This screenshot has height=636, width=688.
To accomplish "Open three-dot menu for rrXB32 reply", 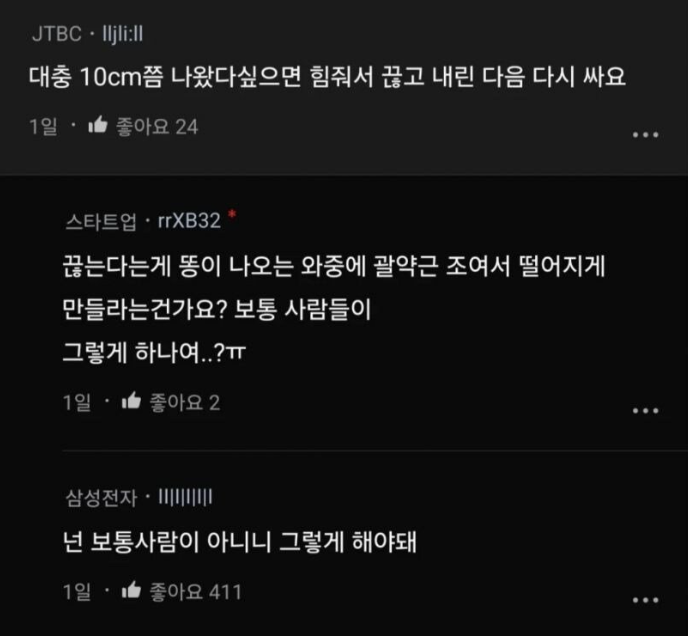I will pyautogui.click(x=645, y=411).
